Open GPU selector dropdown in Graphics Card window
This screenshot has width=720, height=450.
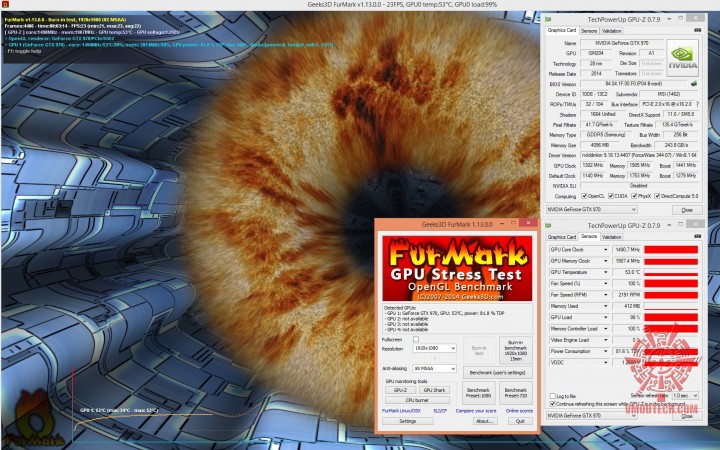pyautogui.click(x=591, y=209)
